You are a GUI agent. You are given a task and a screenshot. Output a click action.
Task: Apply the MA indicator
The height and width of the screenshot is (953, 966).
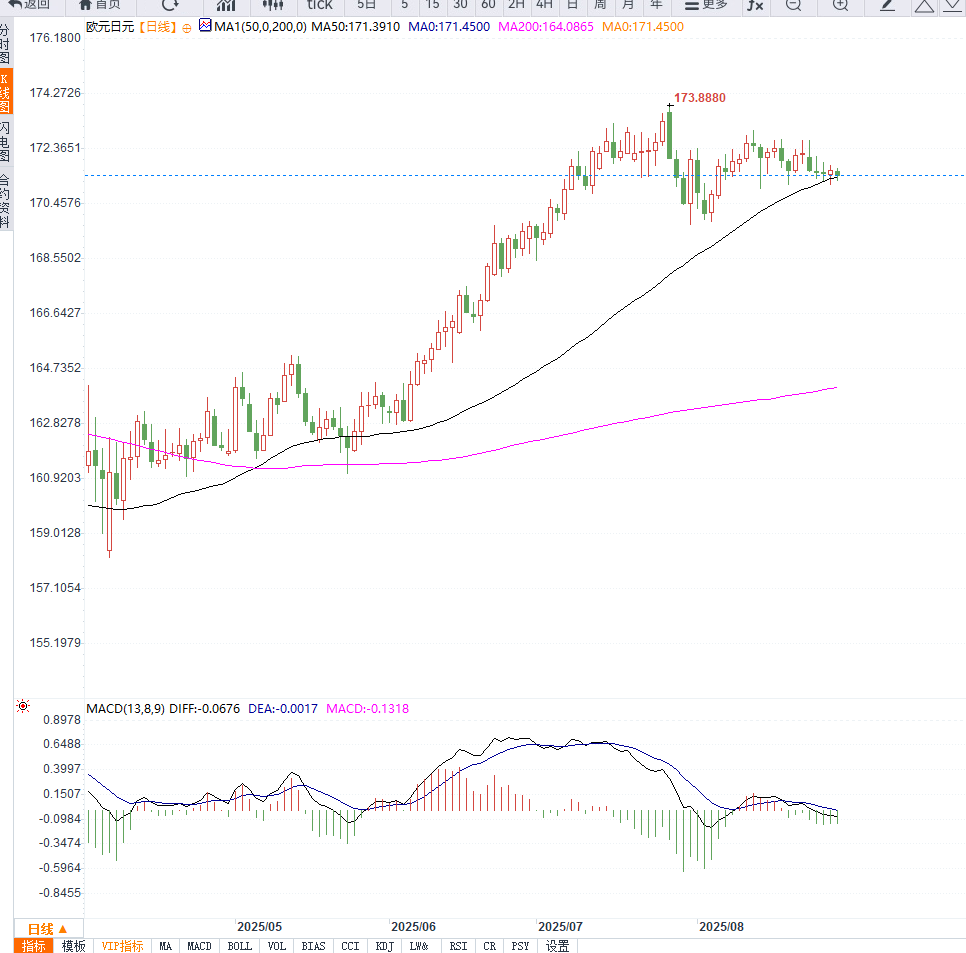(x=165, y=946)
